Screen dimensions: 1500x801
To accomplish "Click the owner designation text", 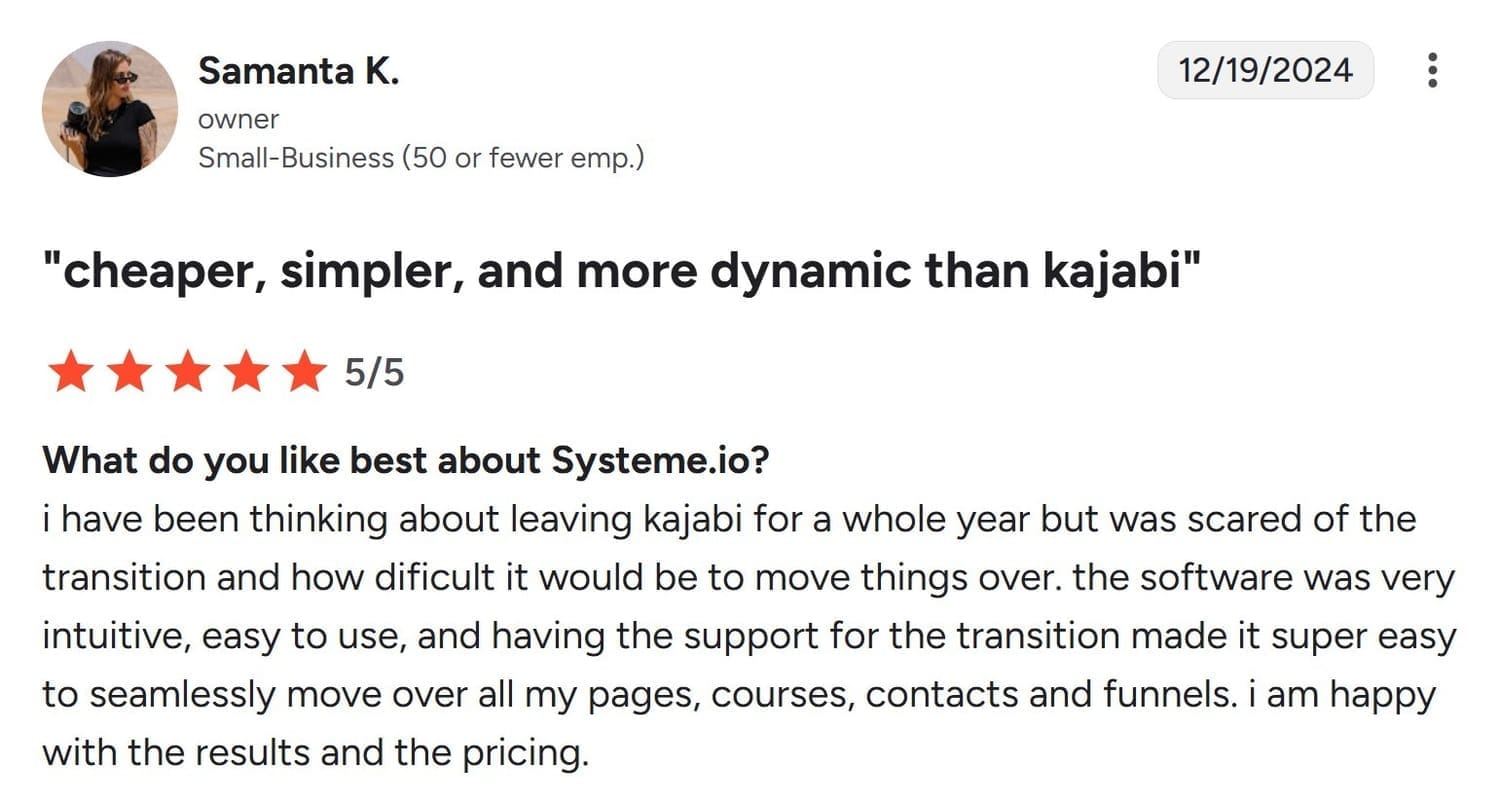I will [x=238, y=118].
